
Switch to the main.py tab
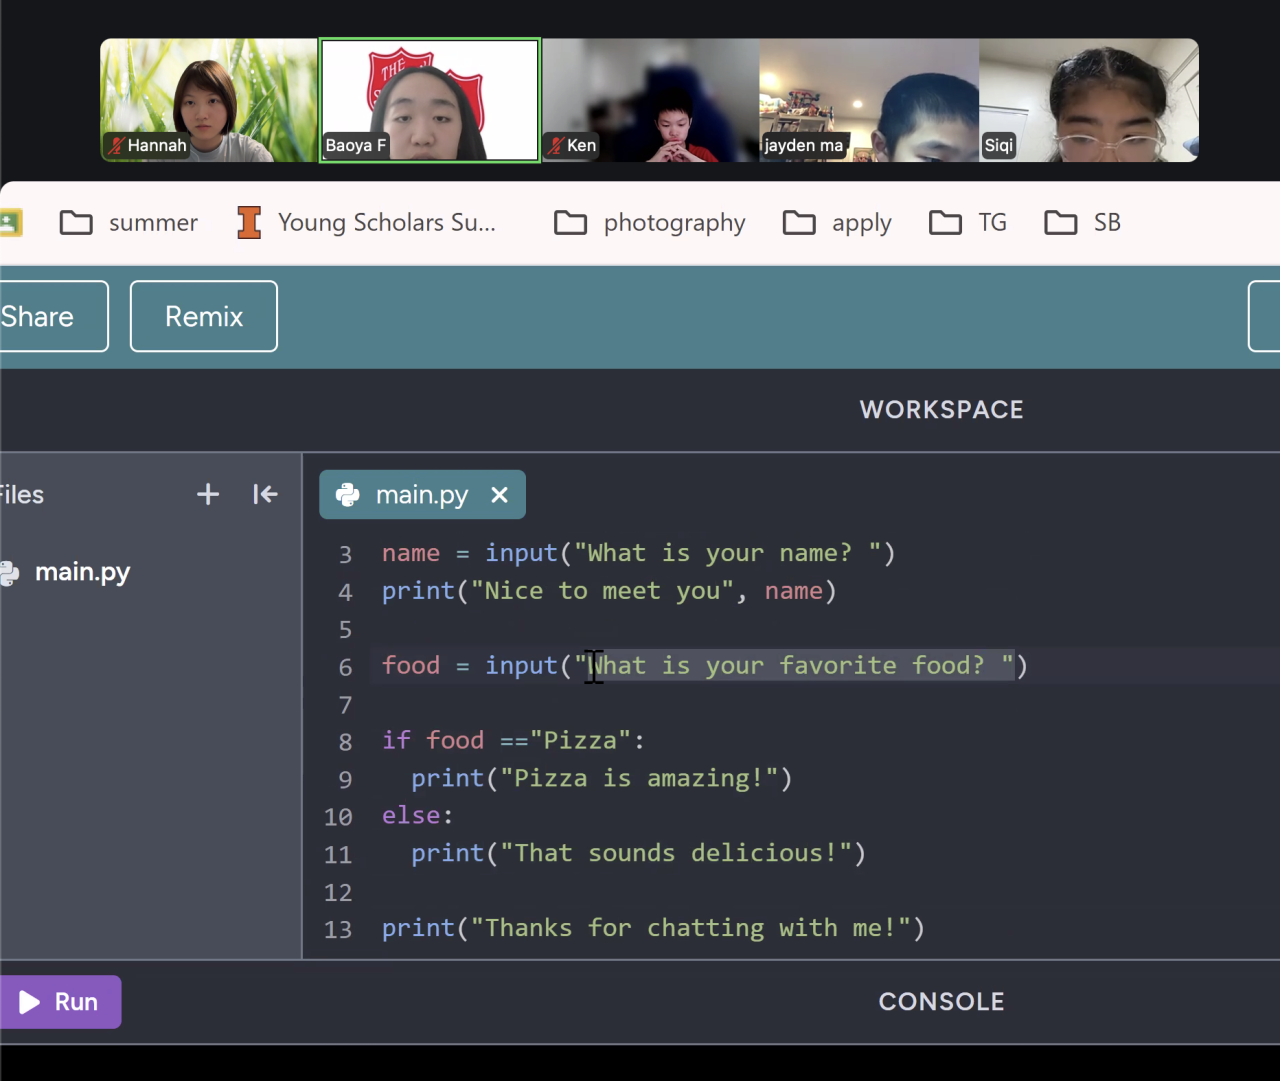tap(421, 495)
